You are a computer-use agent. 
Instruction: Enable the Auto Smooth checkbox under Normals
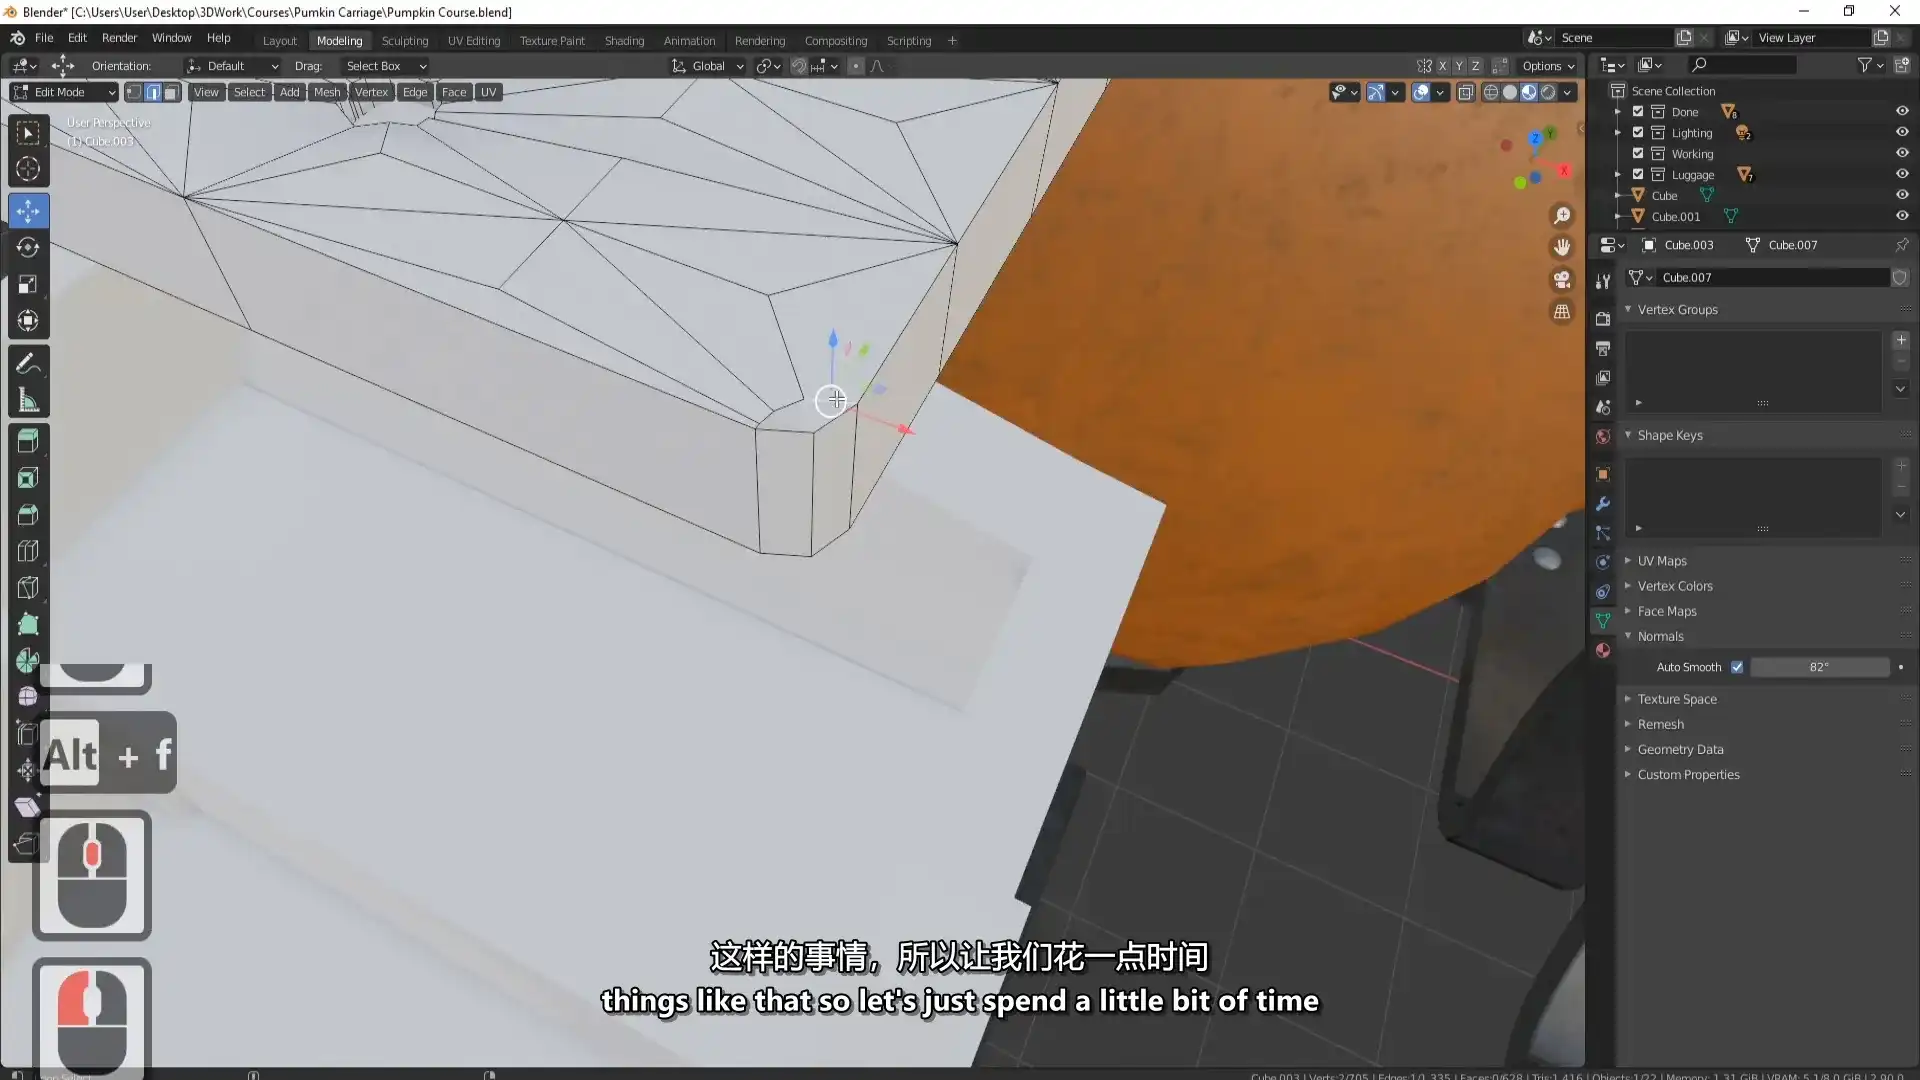[x=1737, y=667]
